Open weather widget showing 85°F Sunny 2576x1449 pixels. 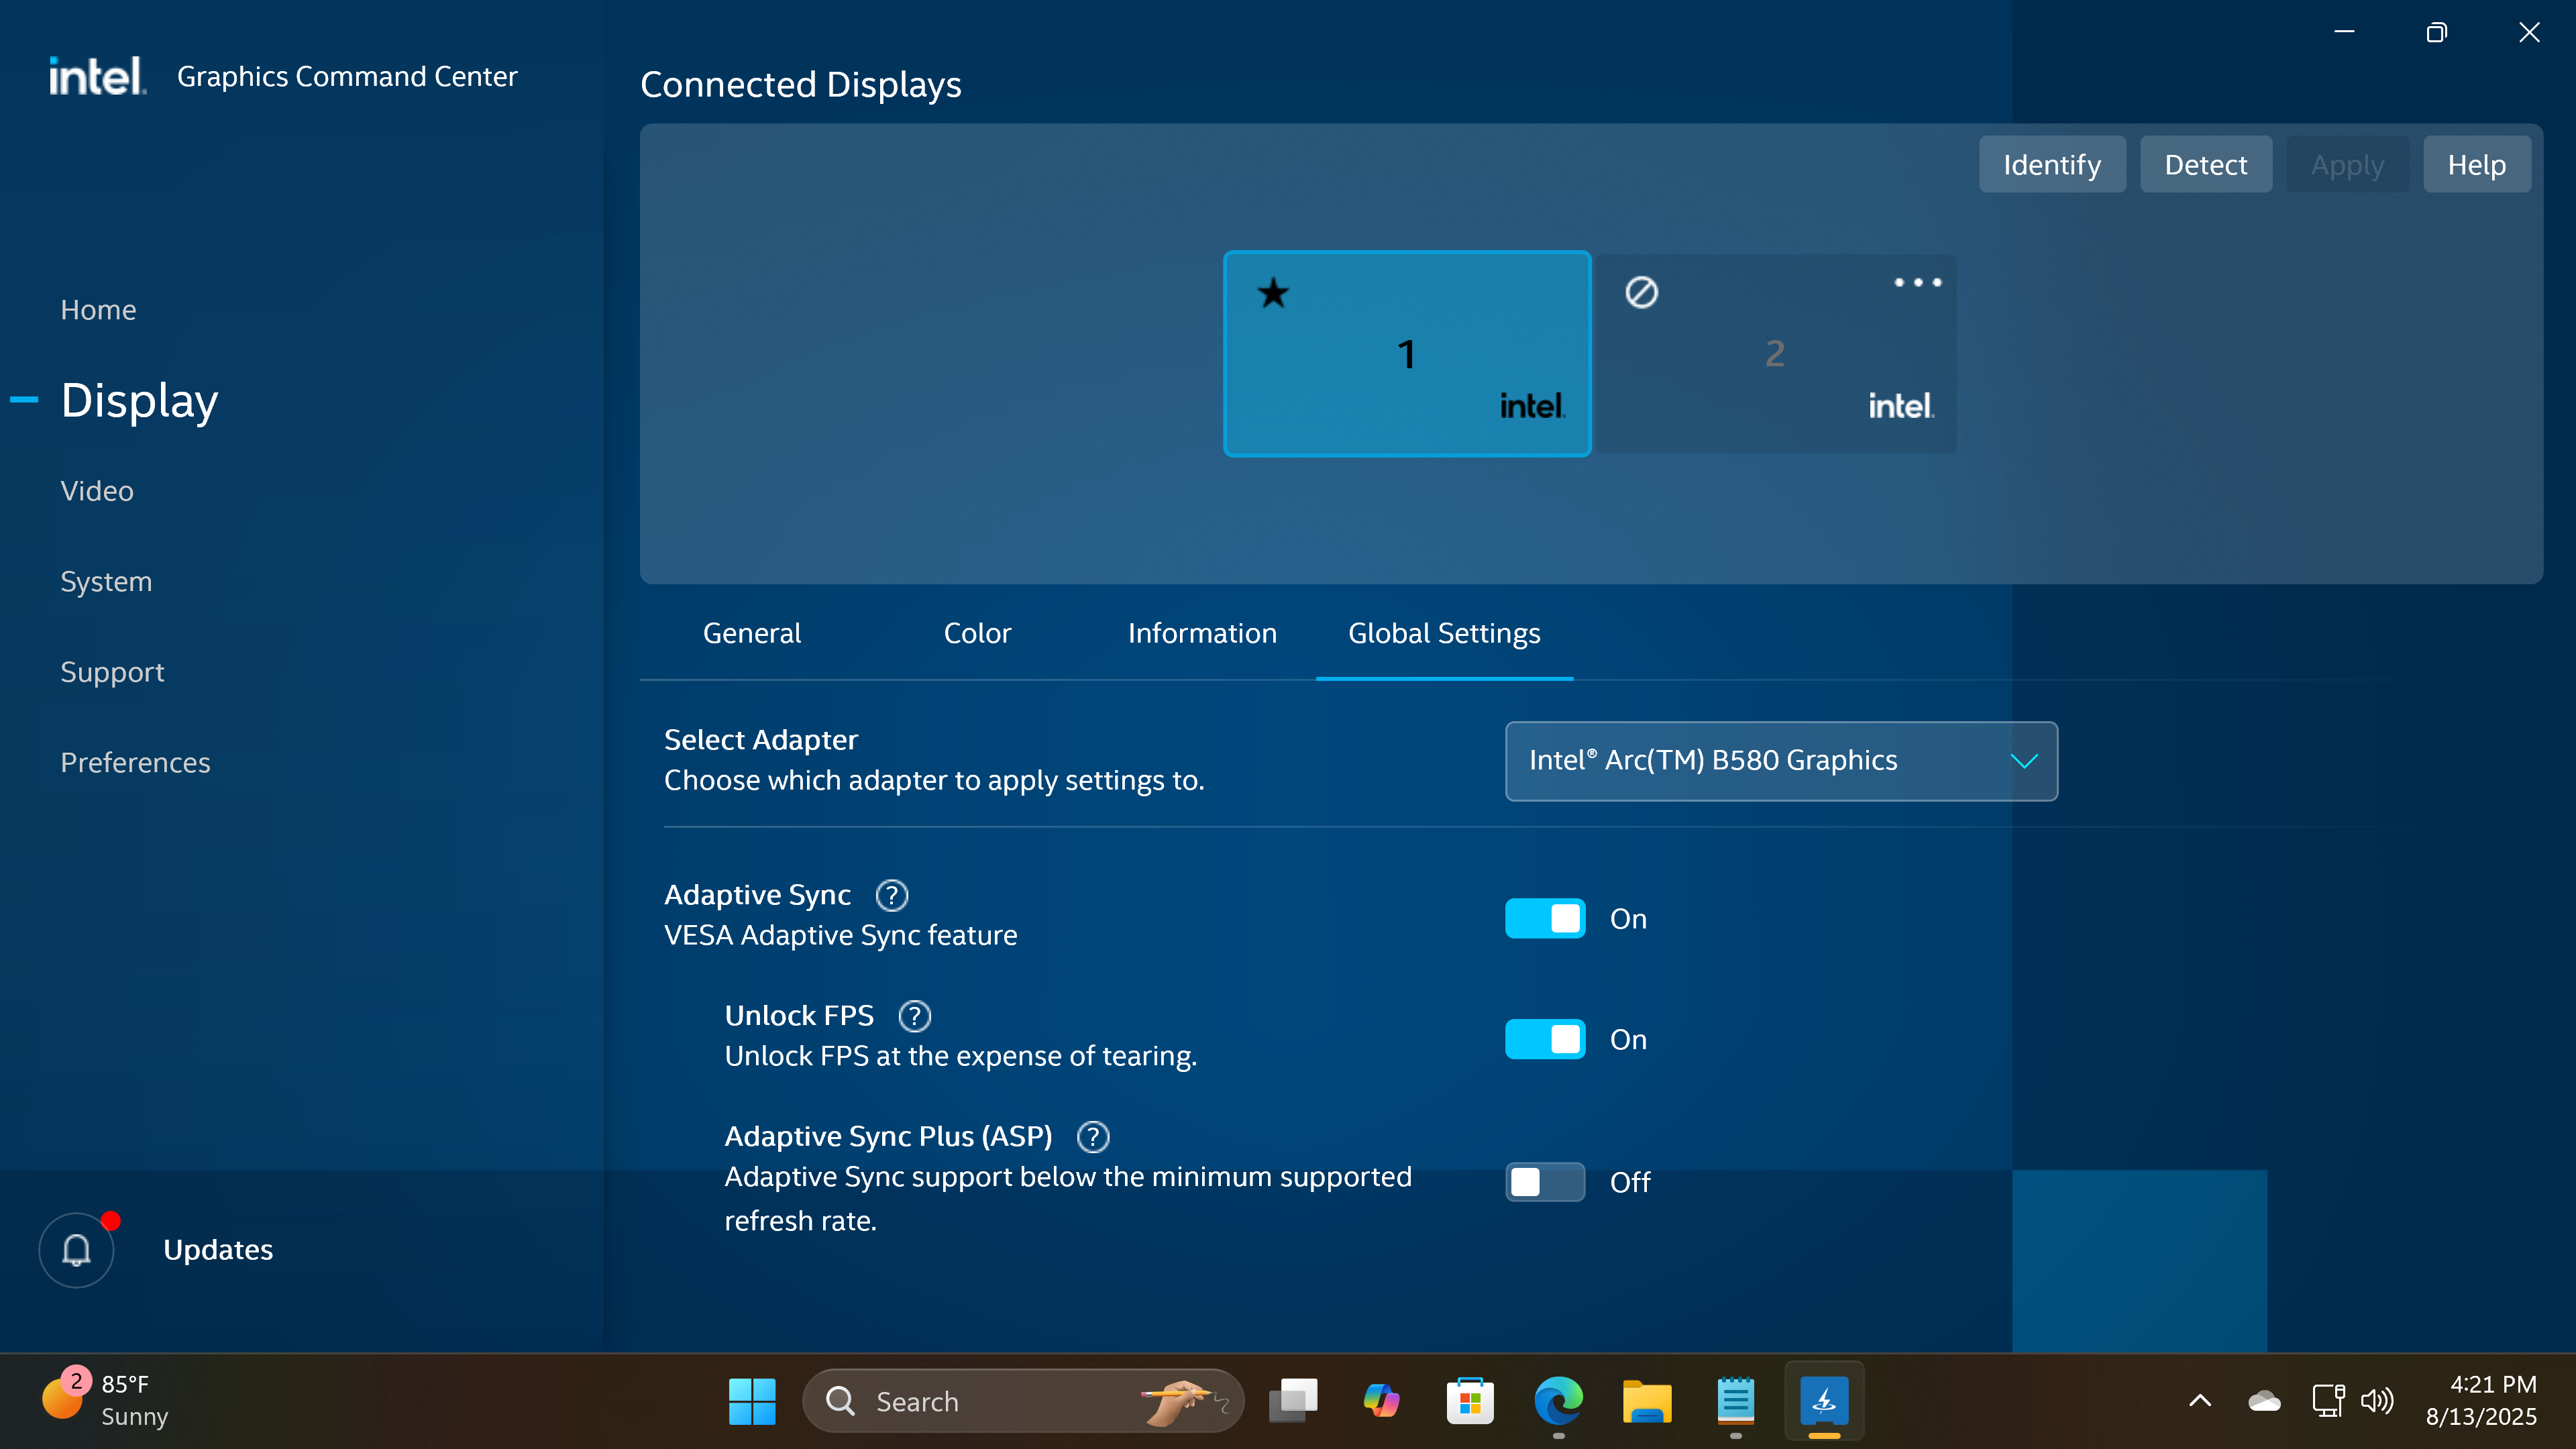coord(106,1400)
